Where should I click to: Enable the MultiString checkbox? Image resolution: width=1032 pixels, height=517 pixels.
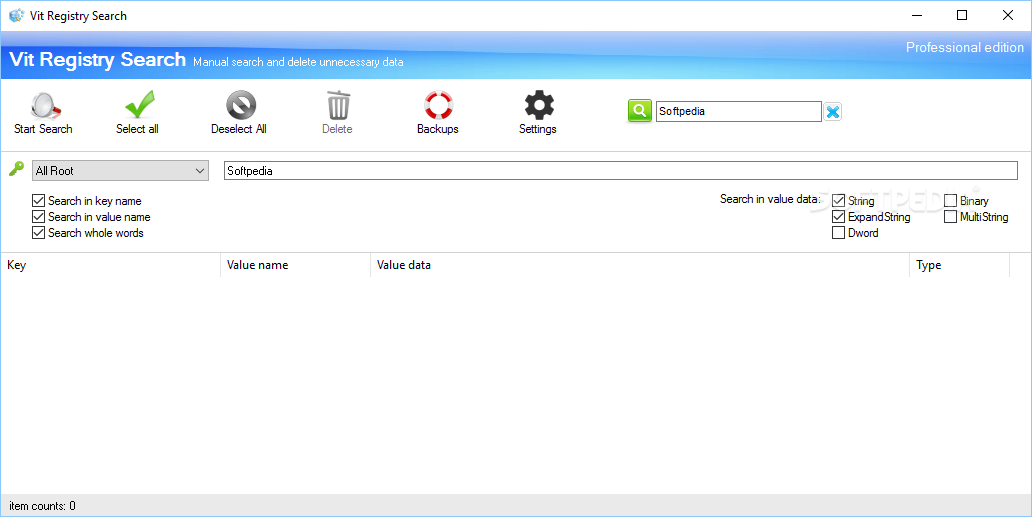[950, 216]
